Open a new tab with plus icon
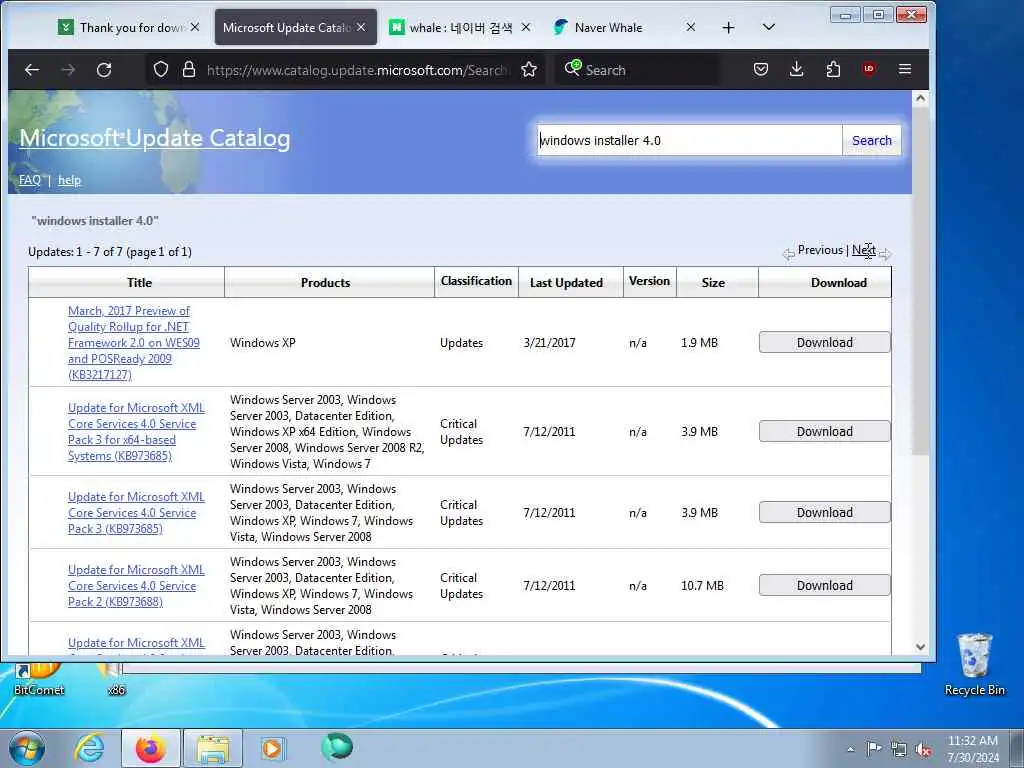Image resolution: width=1024 pixels, height=768 pixels. [728, 27]
